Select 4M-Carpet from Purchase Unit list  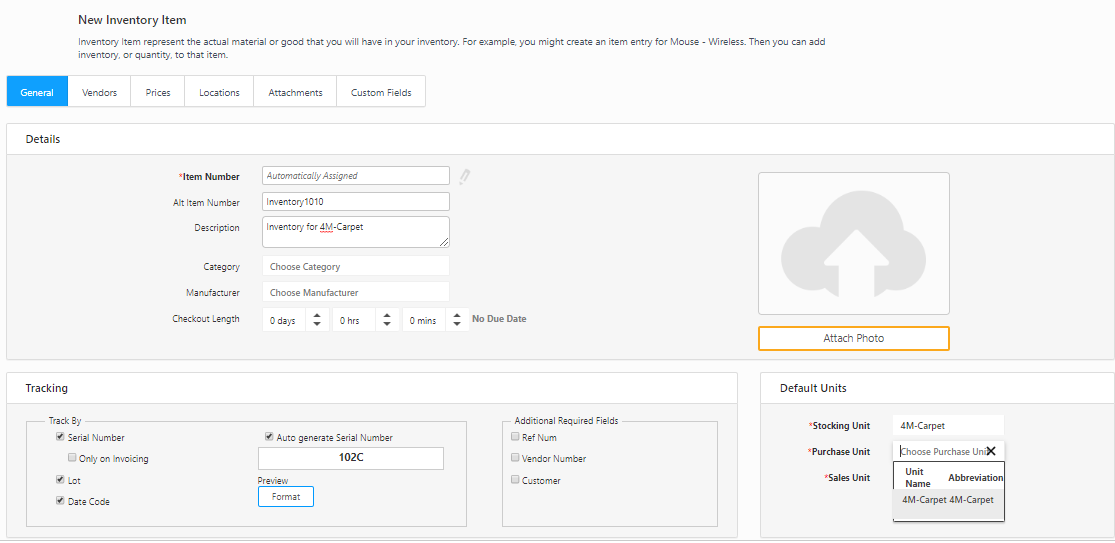(947, 500)
